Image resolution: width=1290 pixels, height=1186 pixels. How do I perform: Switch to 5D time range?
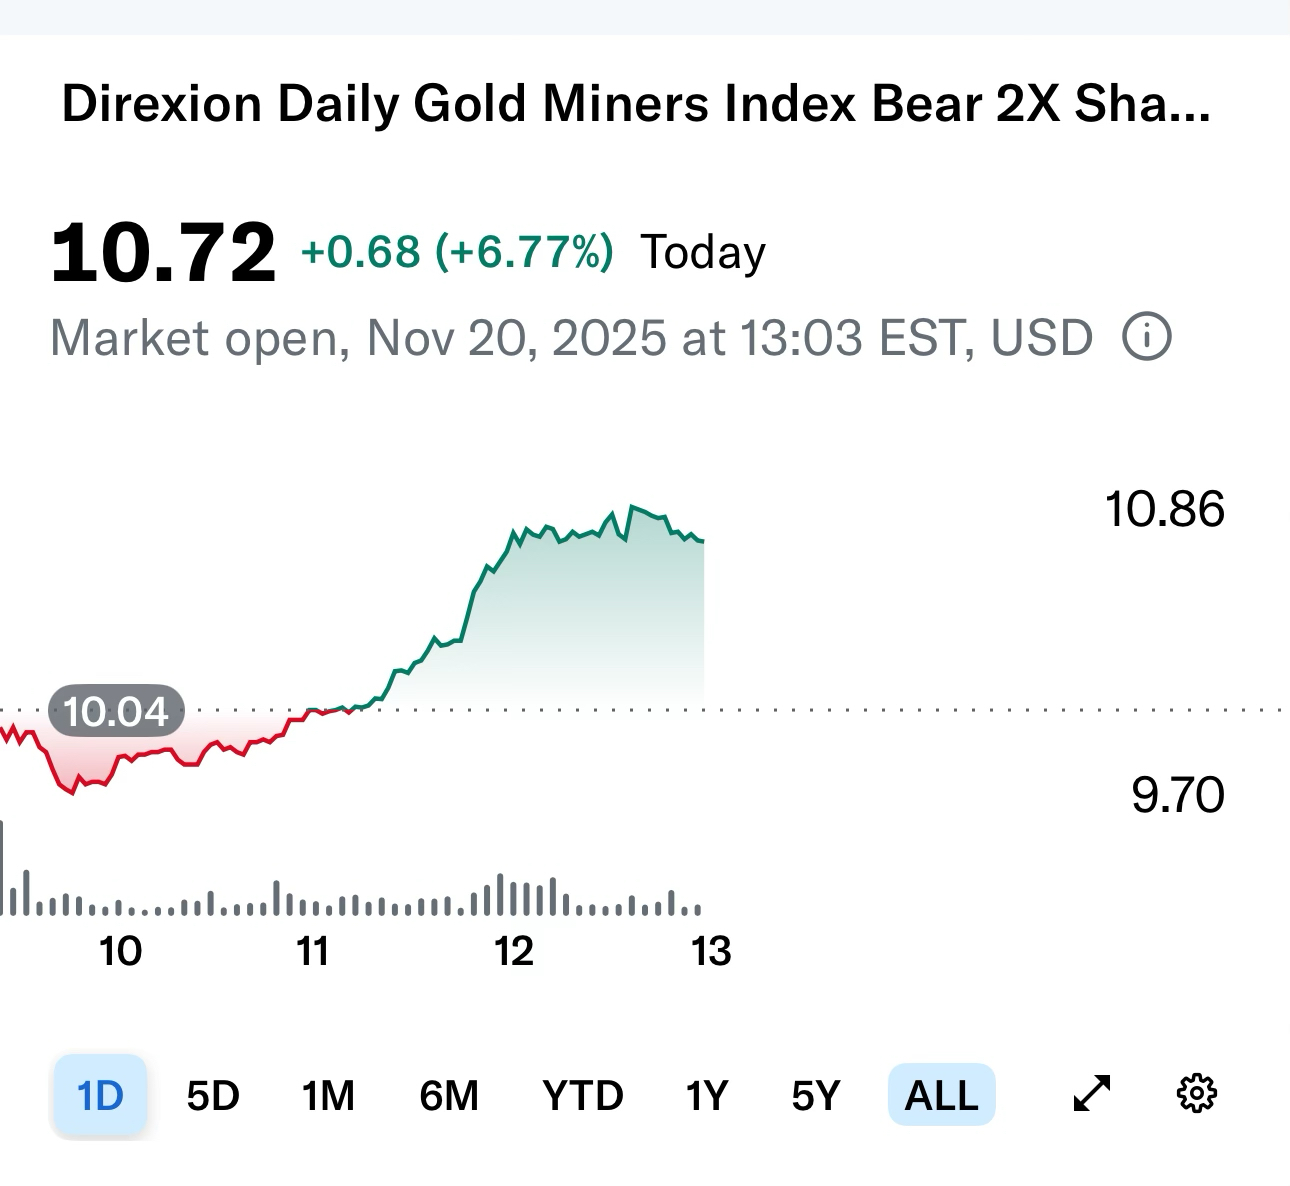[x=213, y=1096]
